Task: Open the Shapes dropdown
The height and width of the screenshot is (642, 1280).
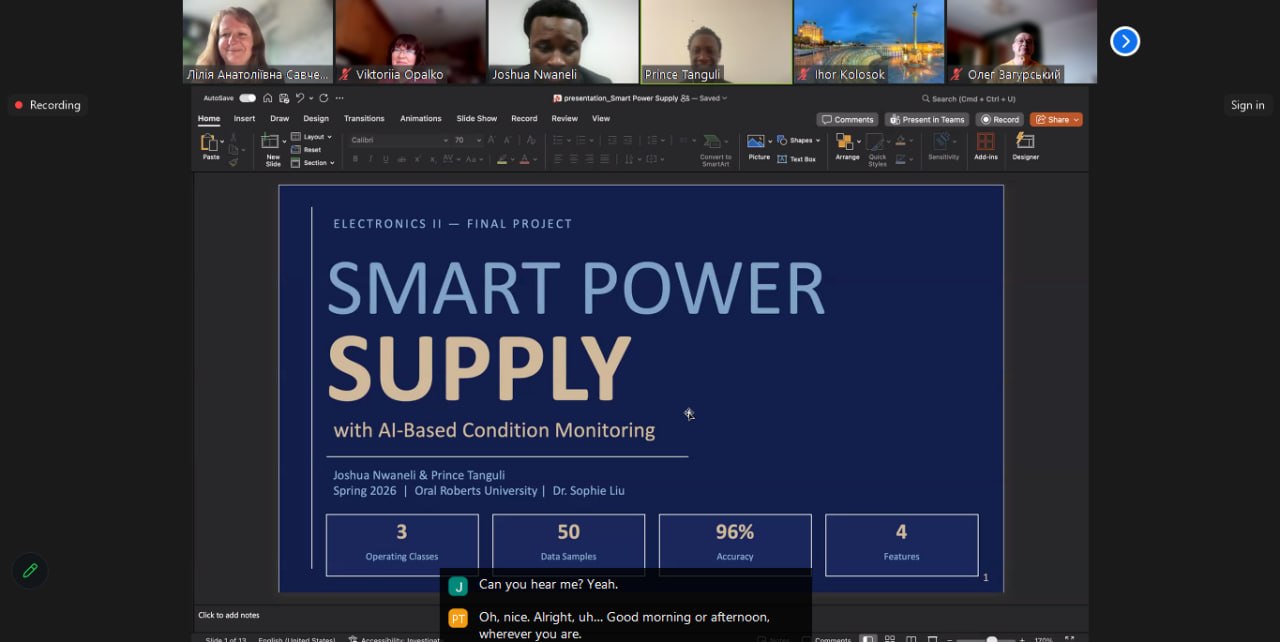Action: (x=801, y=140)
